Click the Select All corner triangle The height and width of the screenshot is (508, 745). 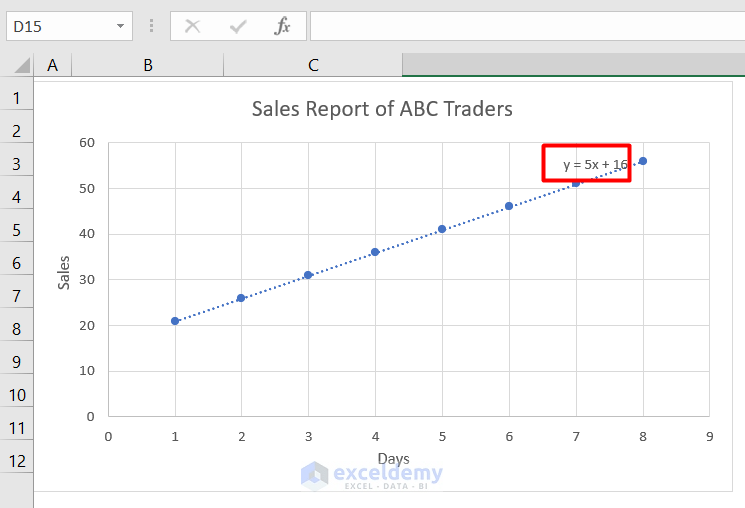22,65
